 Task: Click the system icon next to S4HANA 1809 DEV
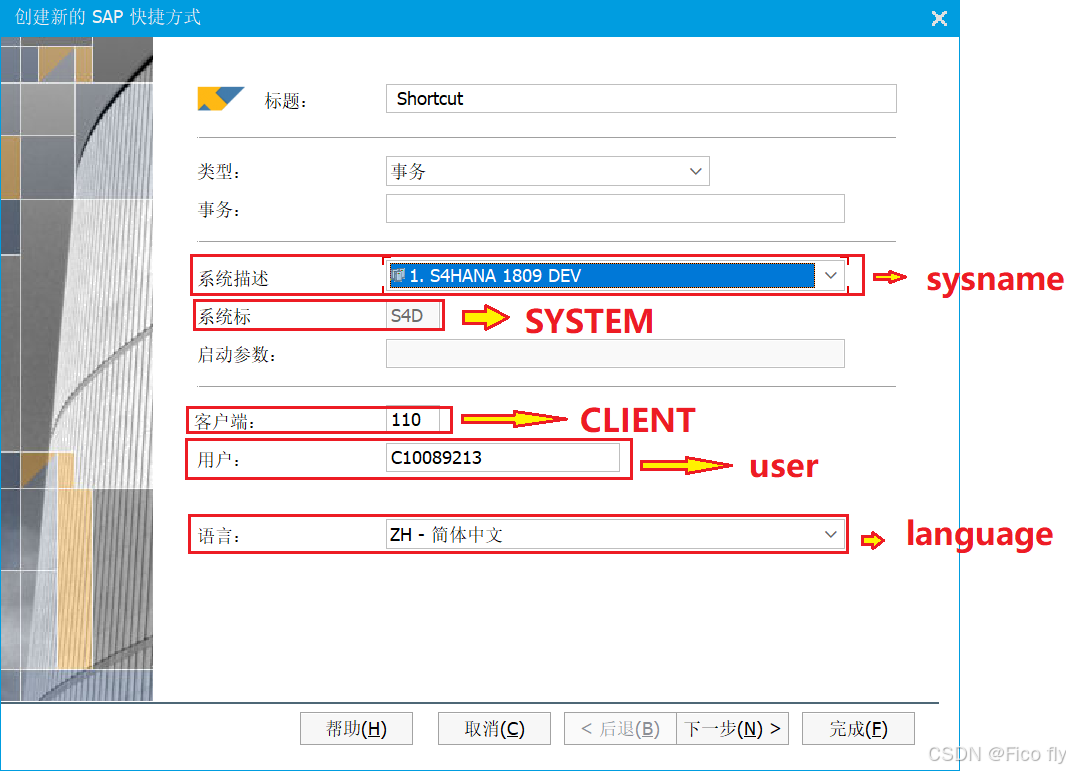398,276
